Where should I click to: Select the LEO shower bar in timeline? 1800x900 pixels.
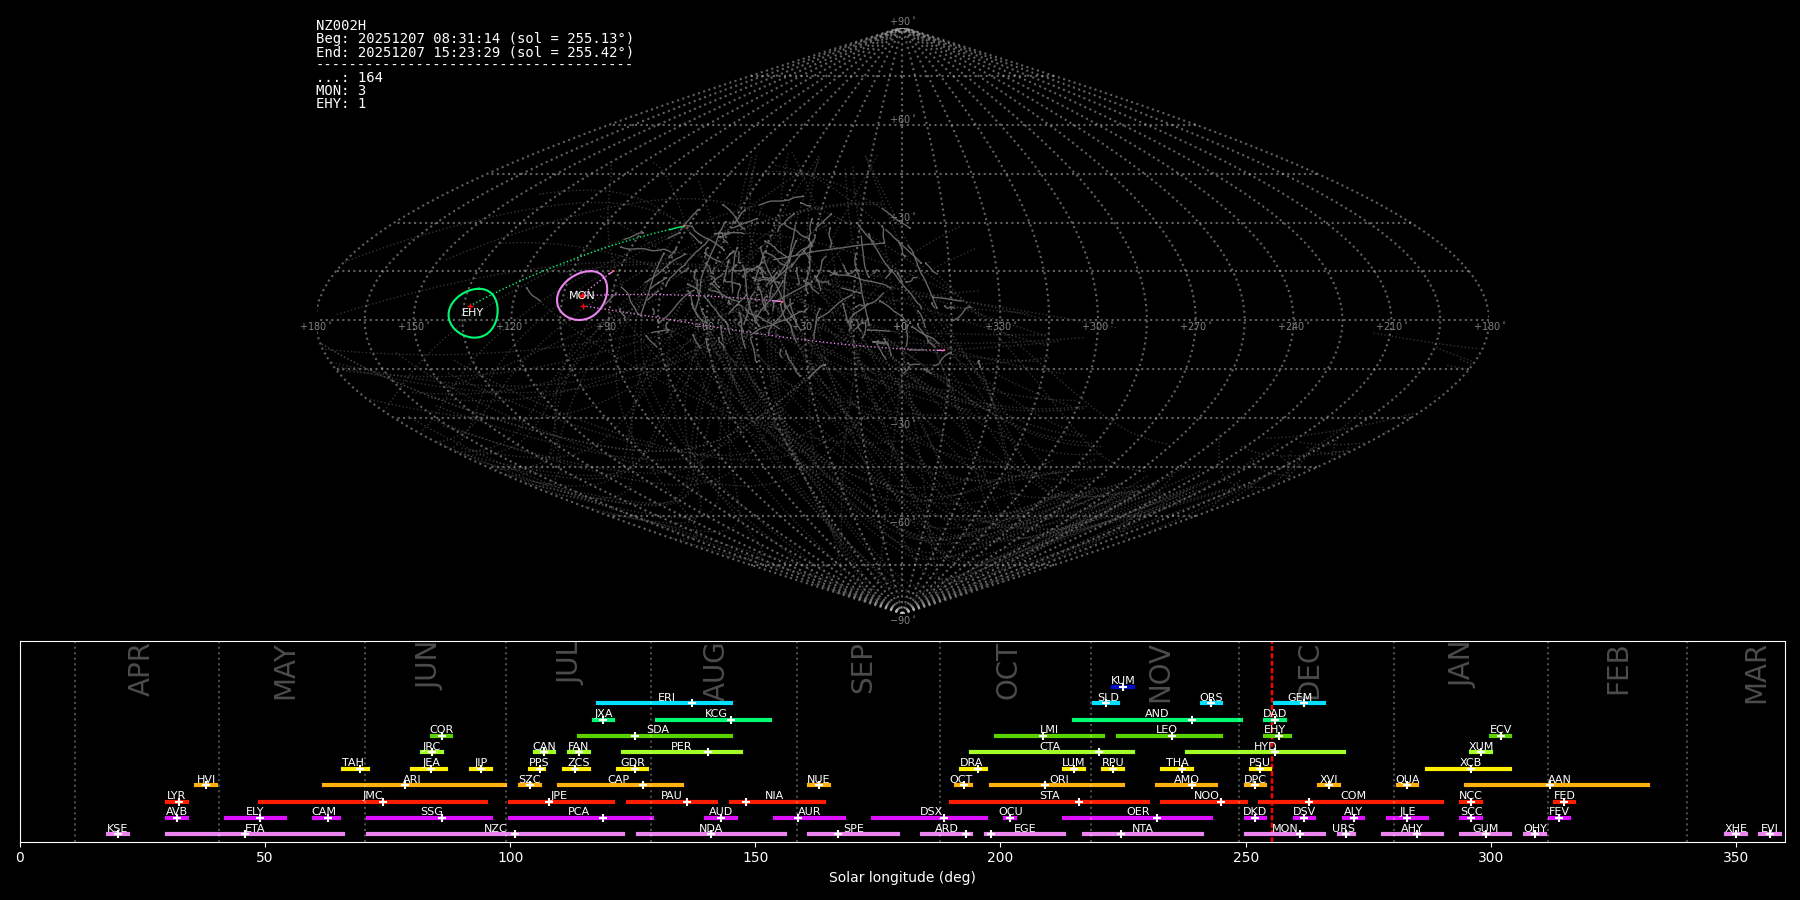click(x=1169, y=736)
